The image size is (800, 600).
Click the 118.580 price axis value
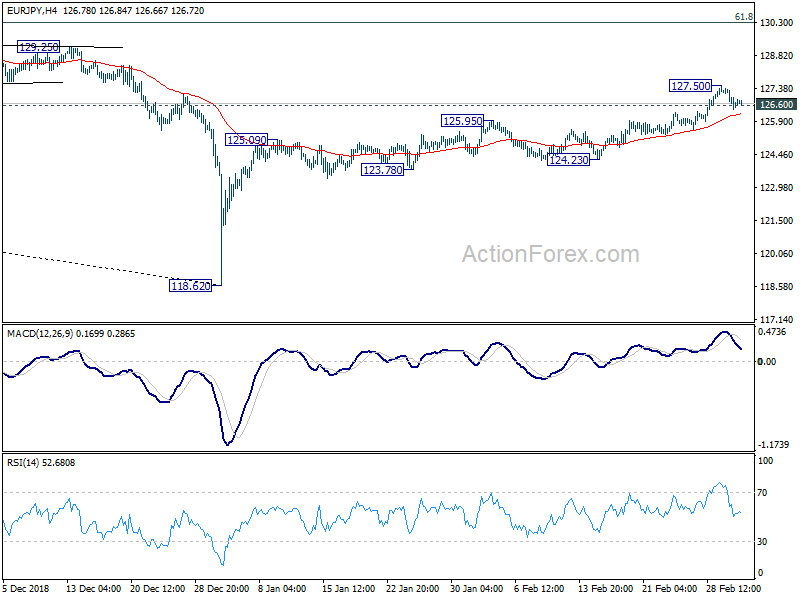click(777, 287)
